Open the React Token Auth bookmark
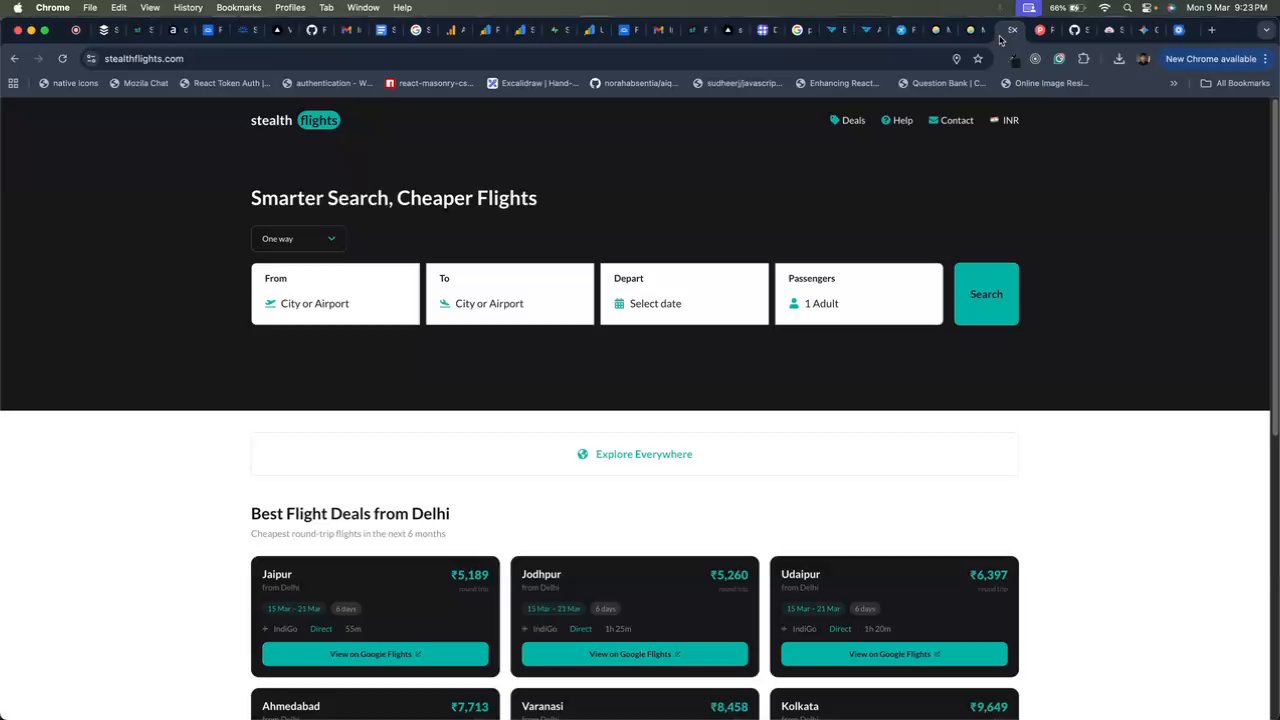The image size is (1280, 720). tap(225, 83)
